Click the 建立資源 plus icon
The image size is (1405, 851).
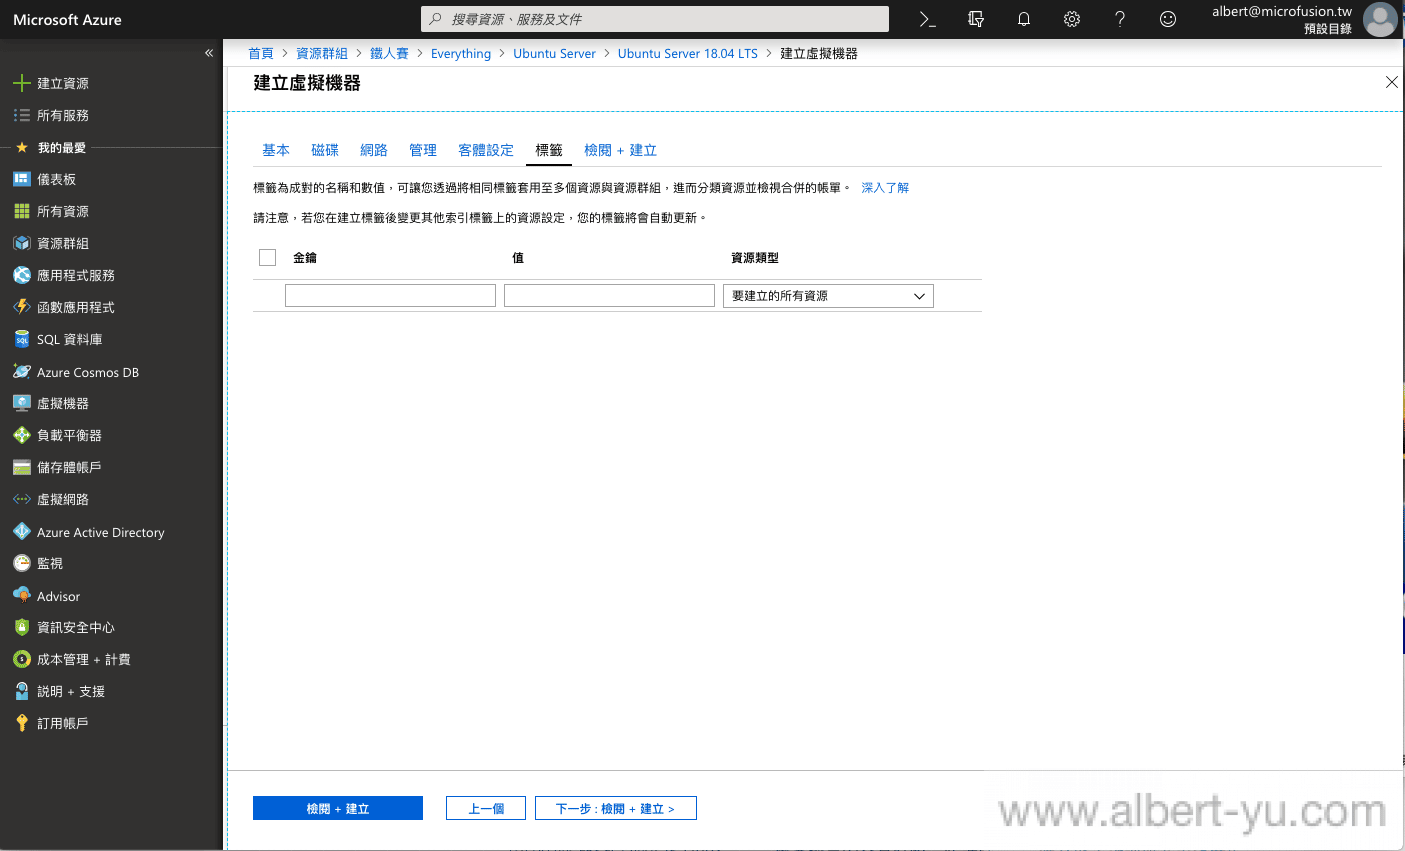tap(22, 83)
